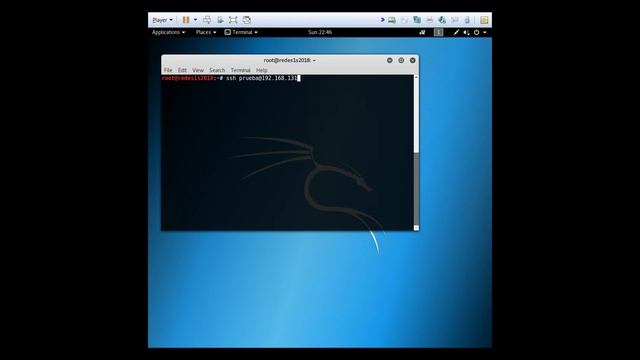
Task: Open the Help menu in terminal window
Action: [262, 70]
